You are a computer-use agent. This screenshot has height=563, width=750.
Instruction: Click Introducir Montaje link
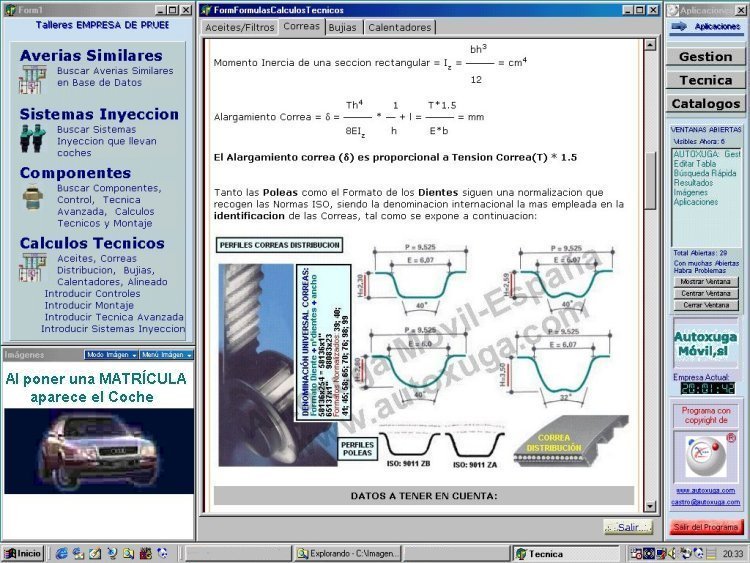tap(89, 305)
